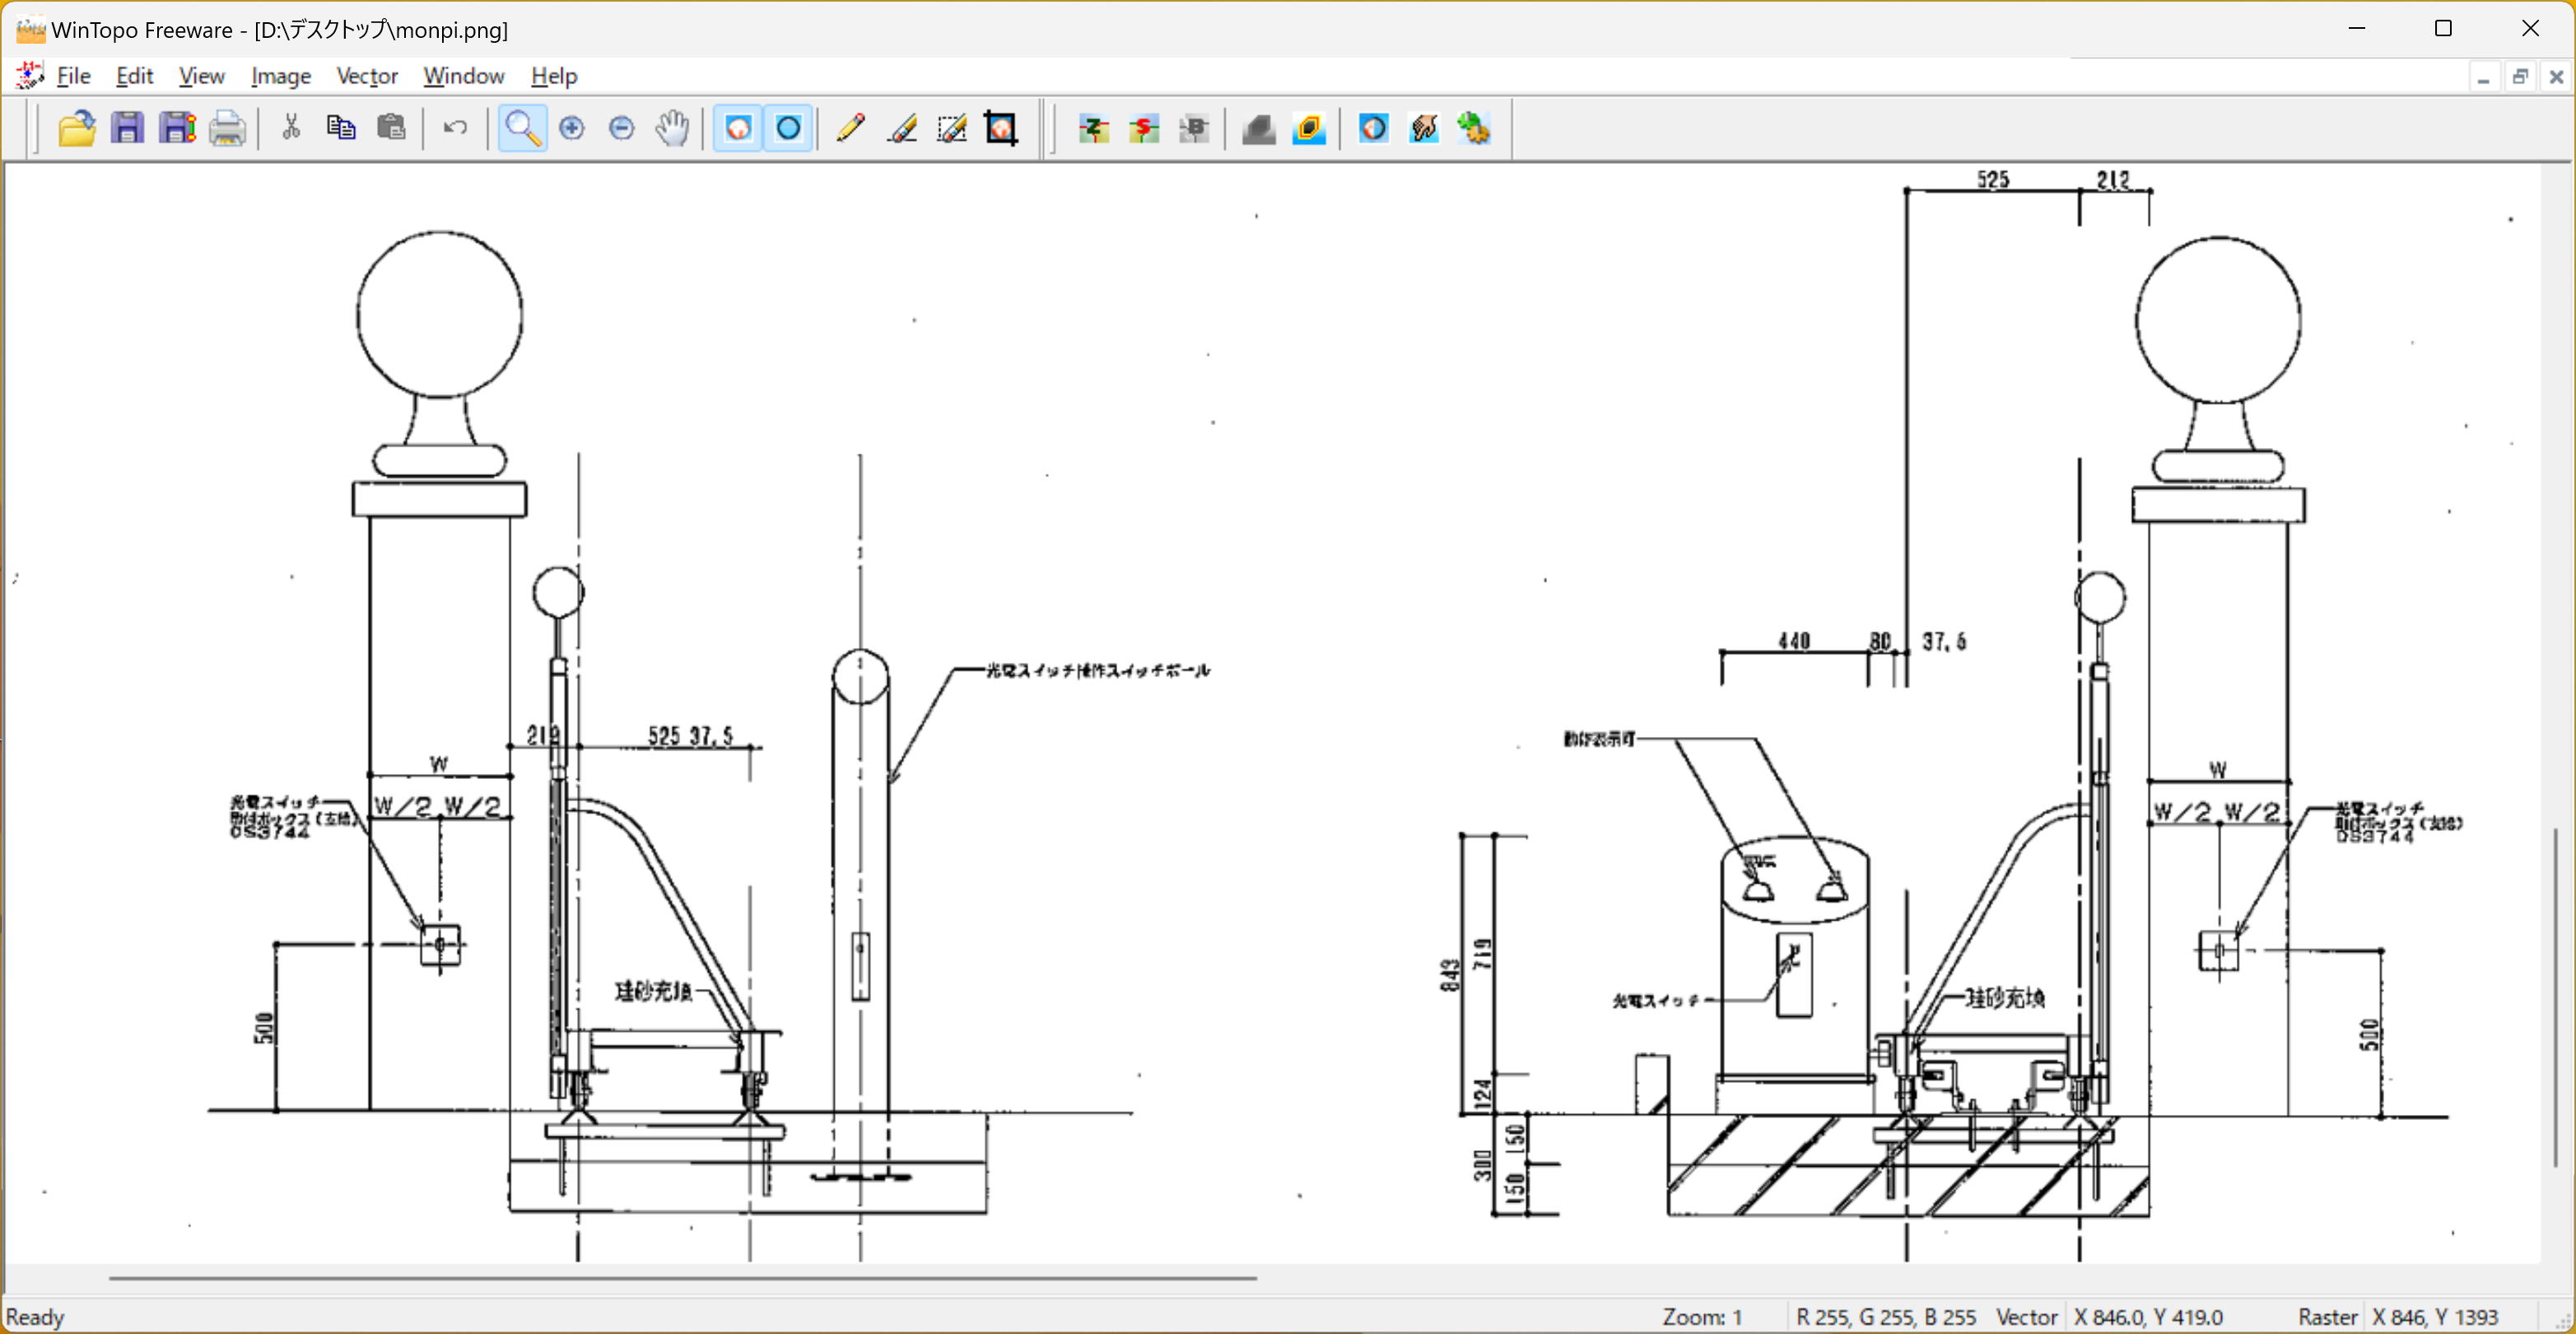Click the Zhang Suen thinning Z icon

[x=1094, y=128]
